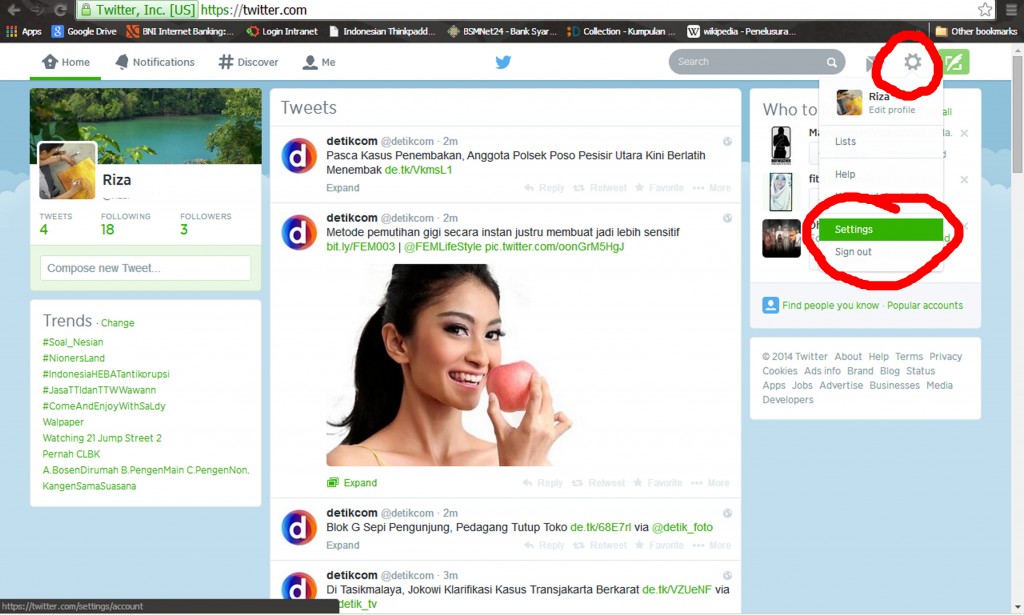Click Find people you know
1024x615 pixels.
click(830, 306)
